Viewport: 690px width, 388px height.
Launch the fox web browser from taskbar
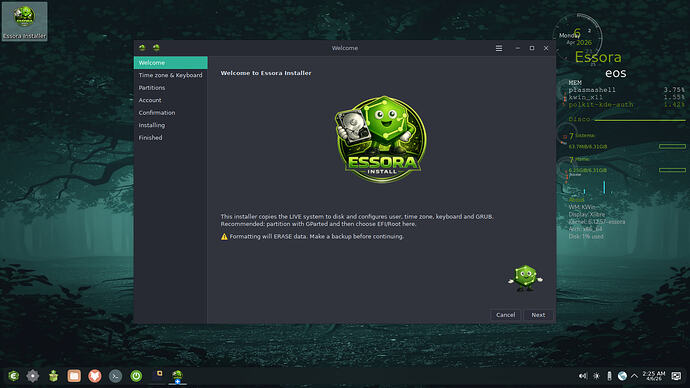tap(95, 376)
